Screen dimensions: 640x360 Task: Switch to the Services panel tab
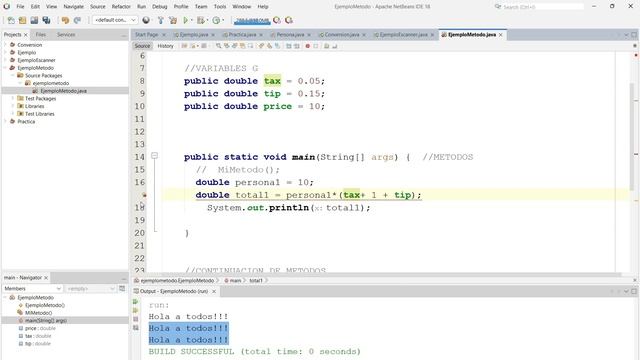tap(66, 35)
